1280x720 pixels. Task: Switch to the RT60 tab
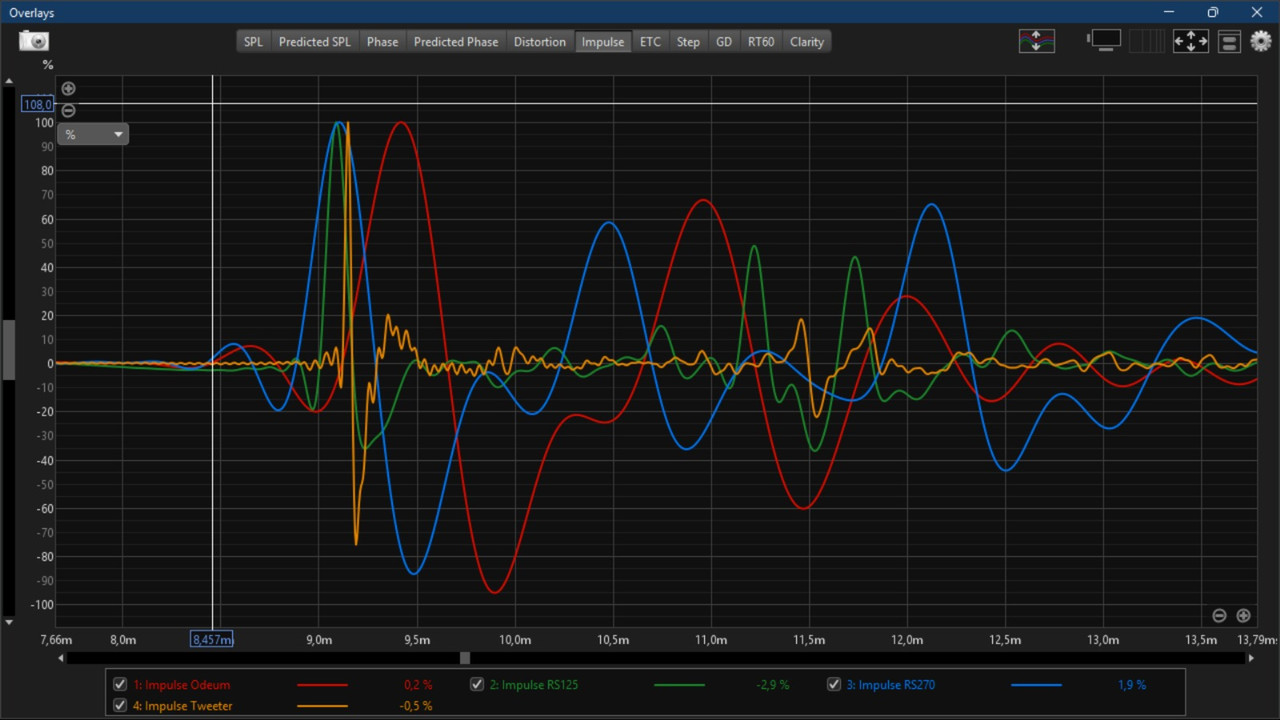click(761, 41)
